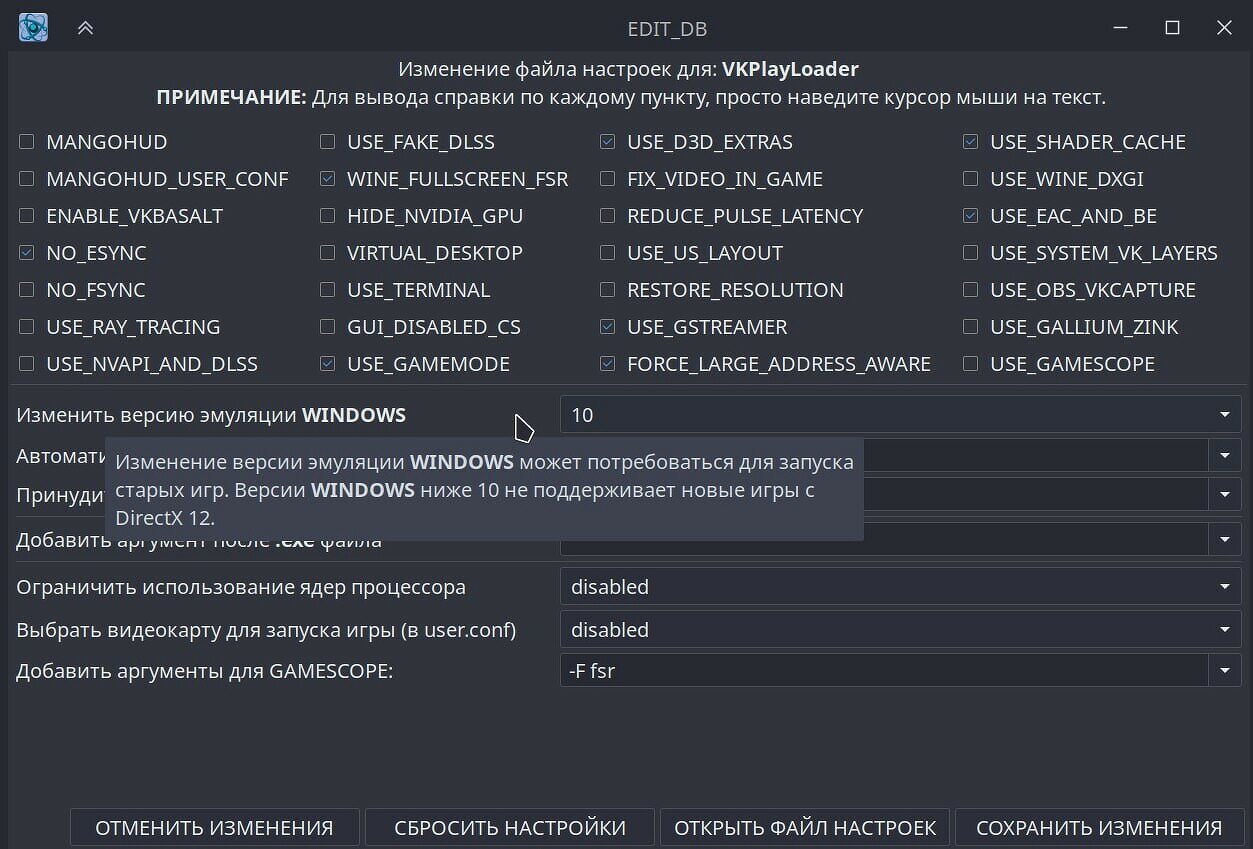Maximize the EDIT_DB window
The image size is (1253, 849).
pos(1173,28)
